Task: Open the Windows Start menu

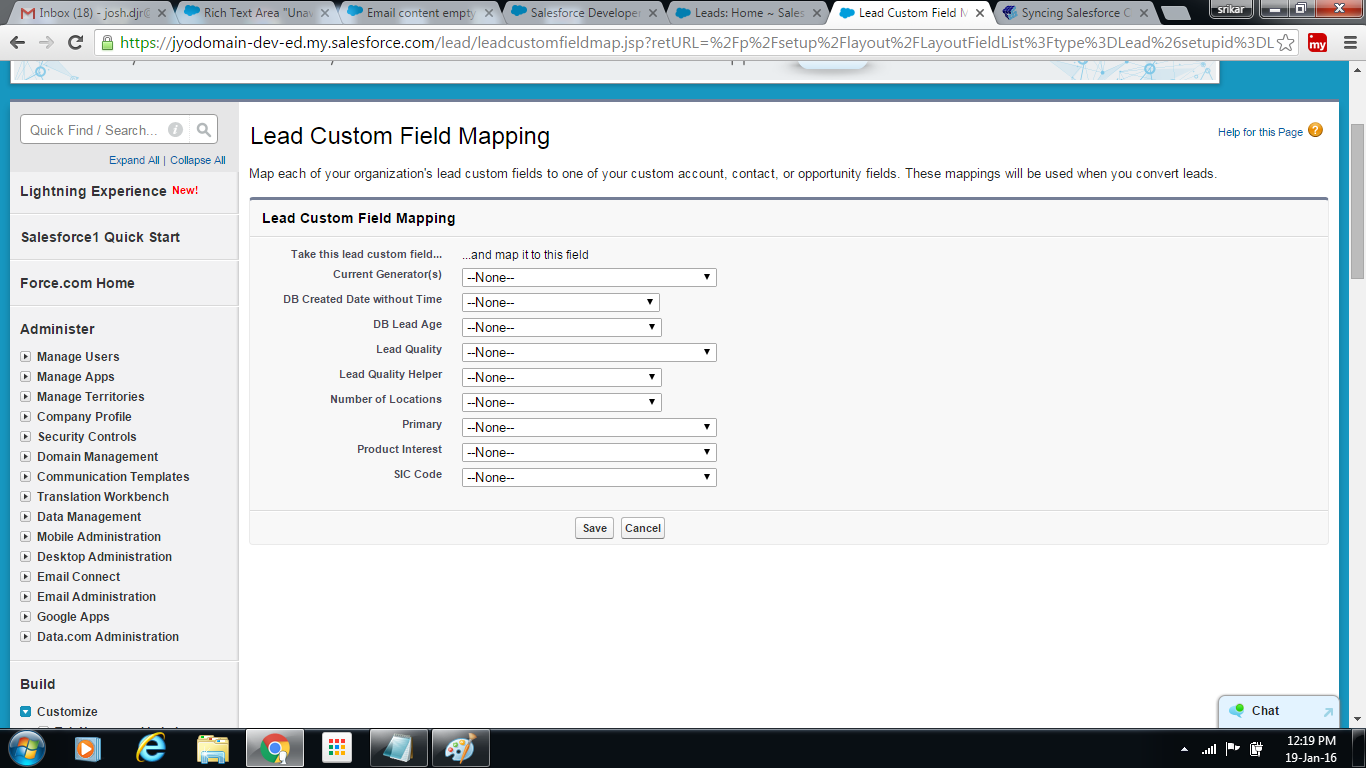Action: click(x=26, y=748)
